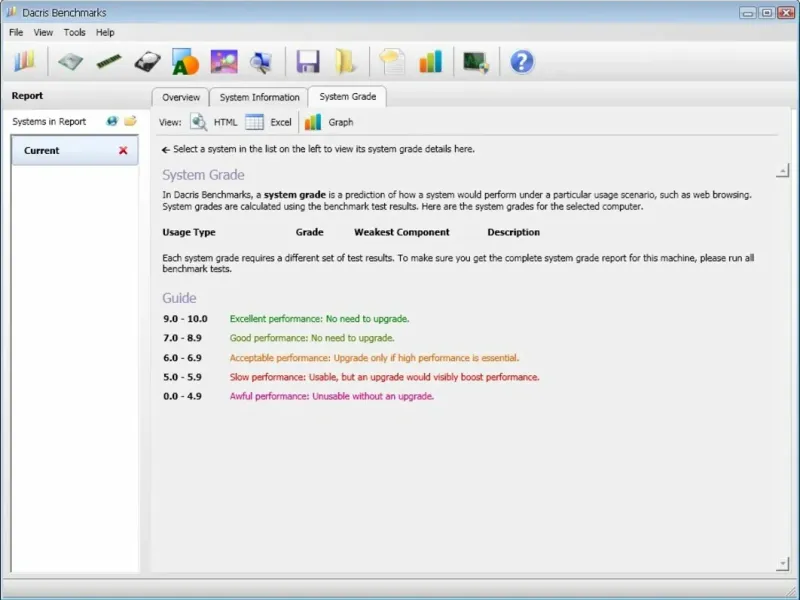Click the Excel spreadsheet grid icon
800x600 pixels.
[x=254, y=122]
